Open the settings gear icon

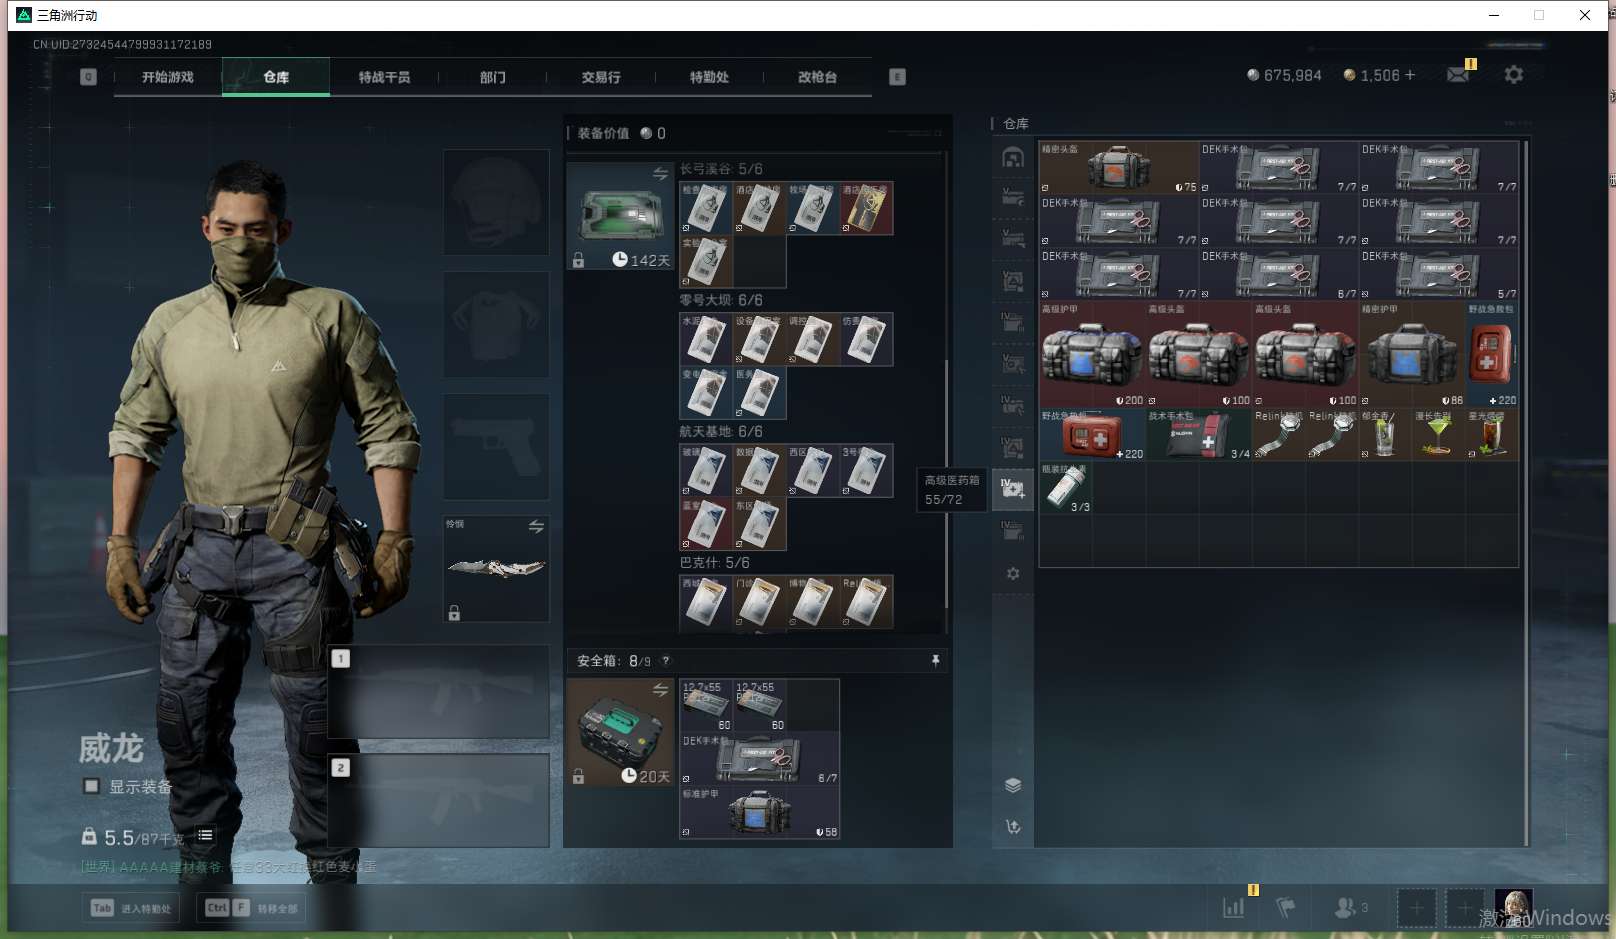[1514, 75]
